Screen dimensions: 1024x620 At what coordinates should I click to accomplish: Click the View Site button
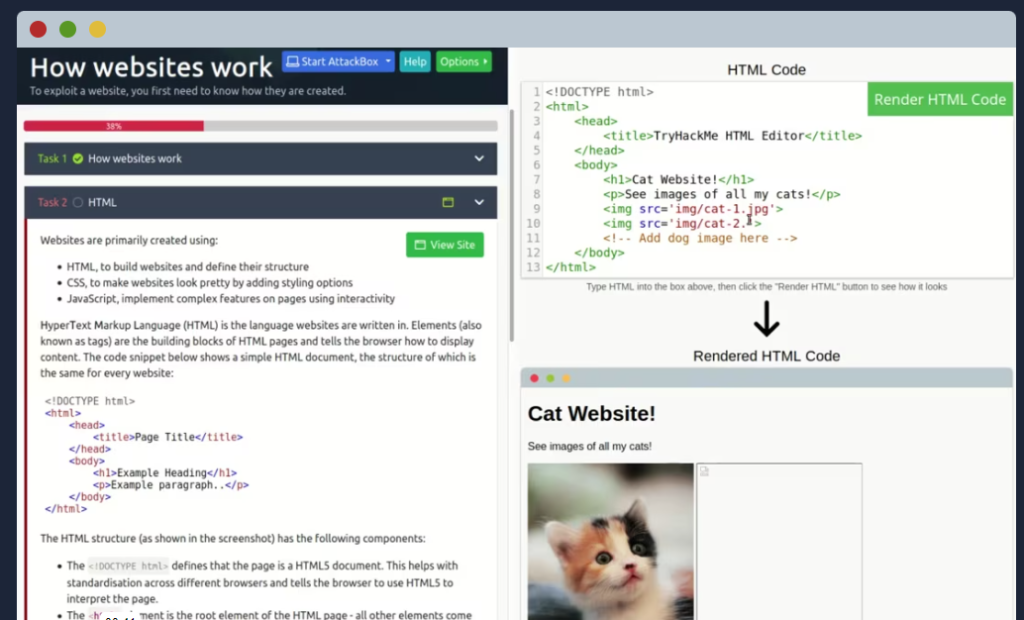pos(445,245)
